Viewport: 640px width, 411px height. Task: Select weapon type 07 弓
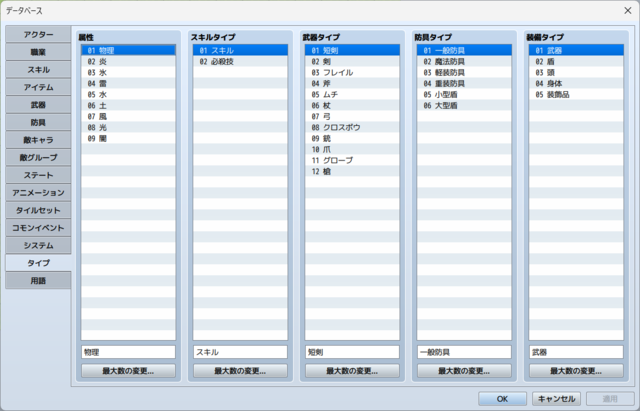click(352, 116)
